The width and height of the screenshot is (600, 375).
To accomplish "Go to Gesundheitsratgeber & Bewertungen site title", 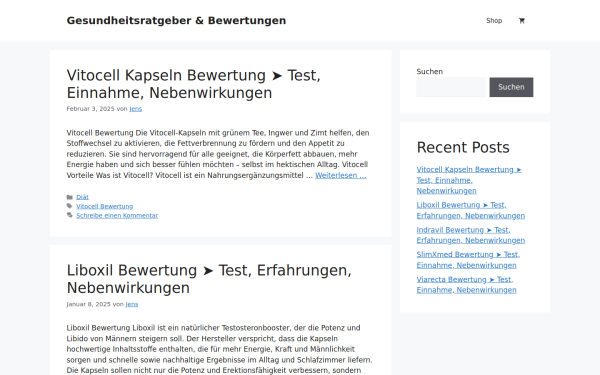I will coord(176,20).
